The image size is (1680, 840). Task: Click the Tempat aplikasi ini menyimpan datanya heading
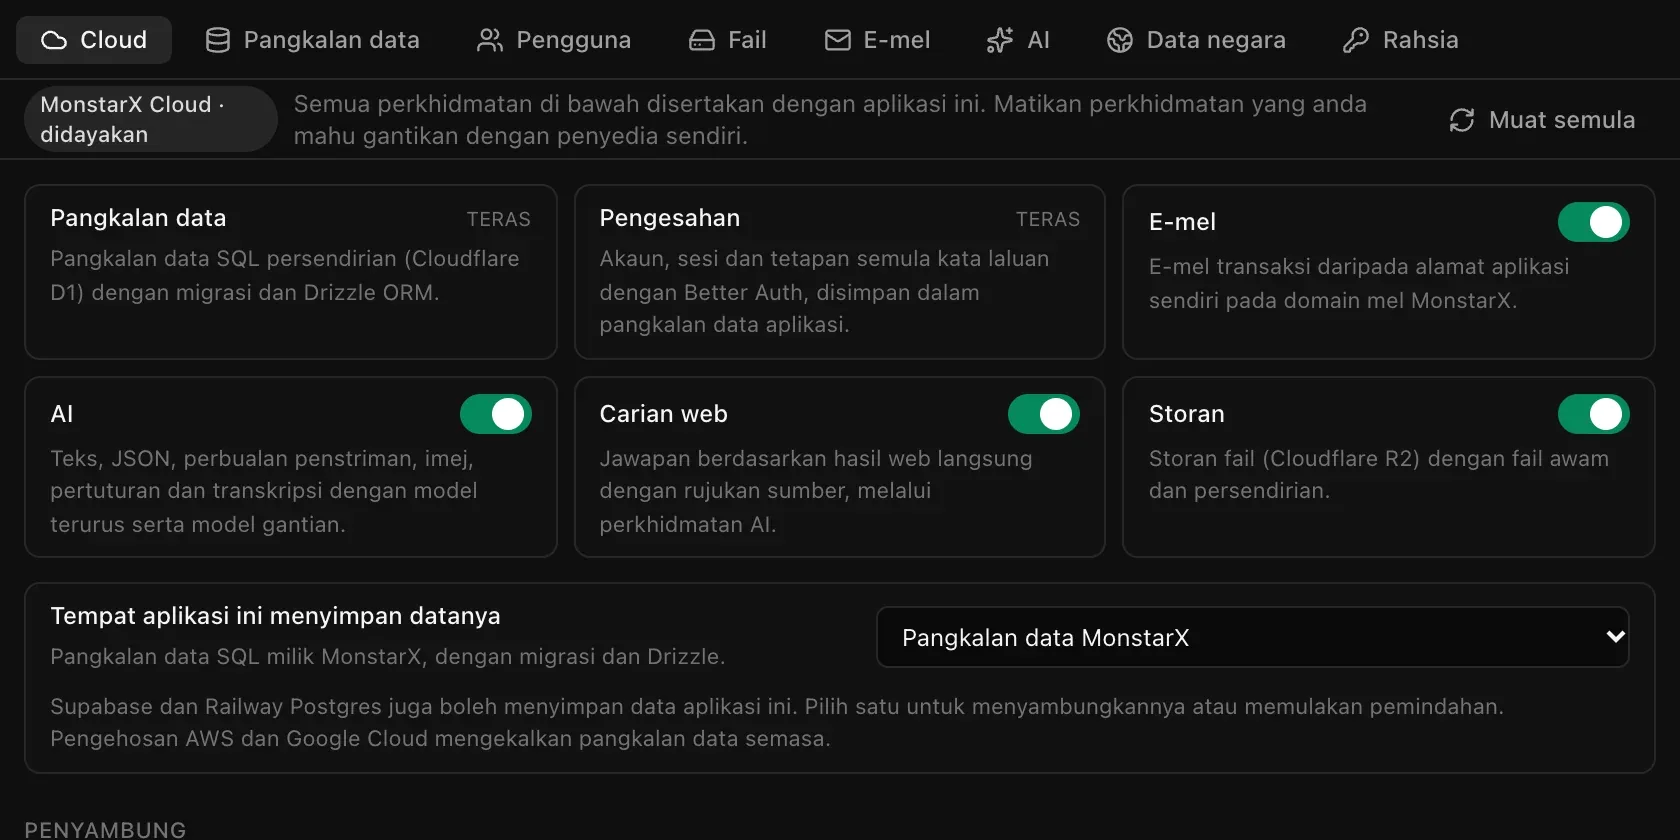[275, 616]
